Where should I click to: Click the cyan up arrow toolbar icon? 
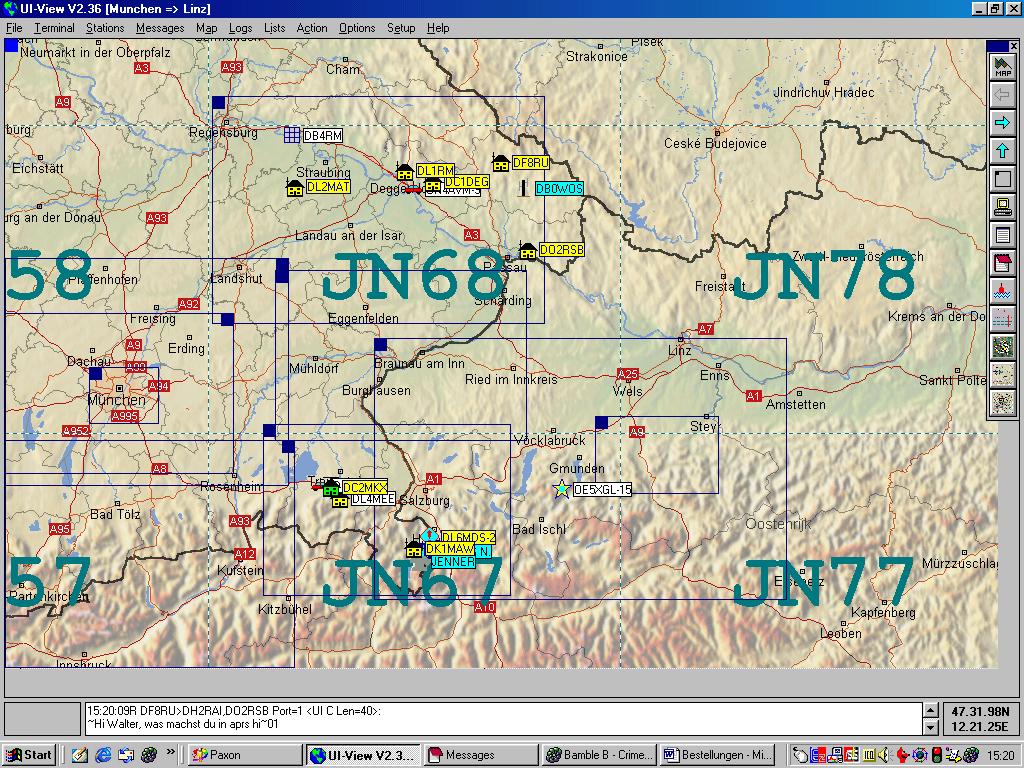1001,151
